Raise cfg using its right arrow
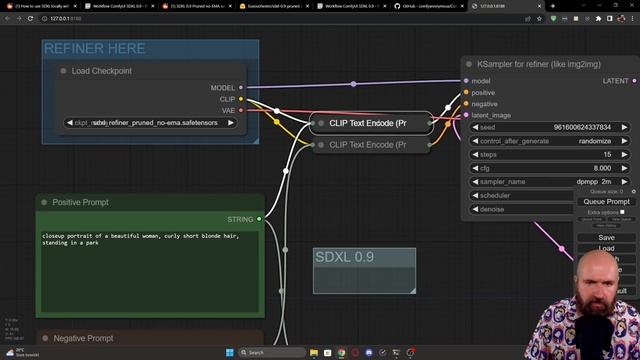Image resolution: width=640 pixels, height=360 pixels. (624, 168)
